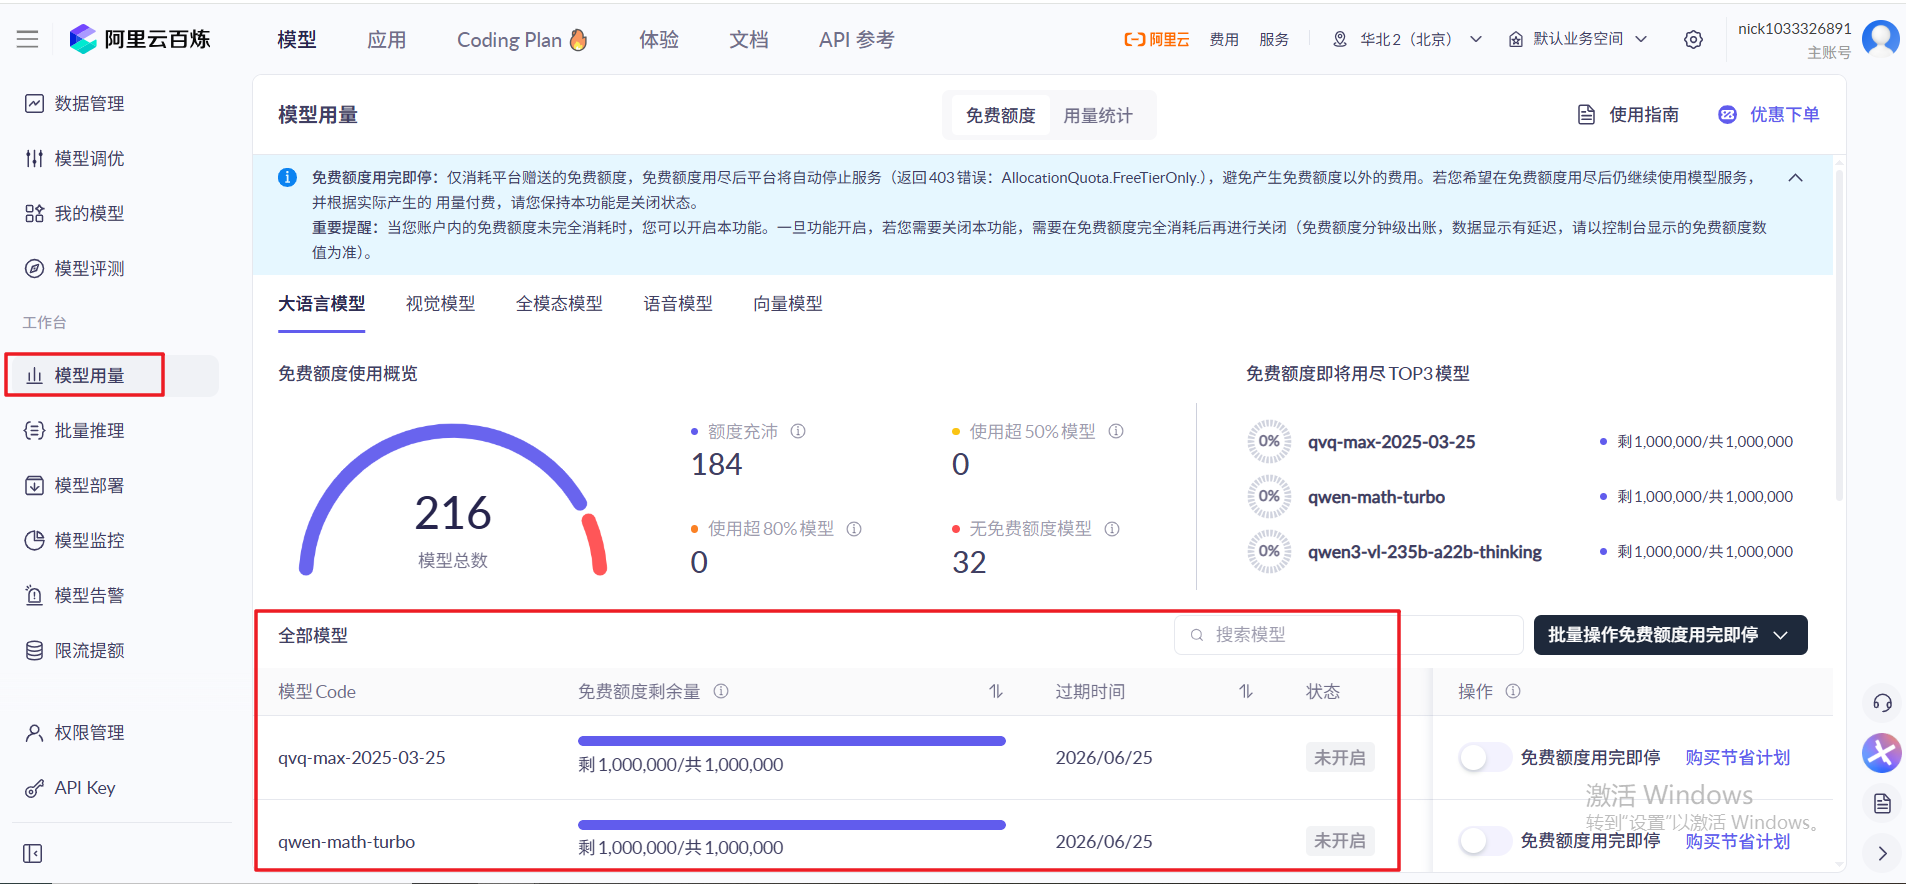Click info icon next to 无免费额度模型
The height and width of the screenshot is (884, 1906).
(x=1112, y=529)
